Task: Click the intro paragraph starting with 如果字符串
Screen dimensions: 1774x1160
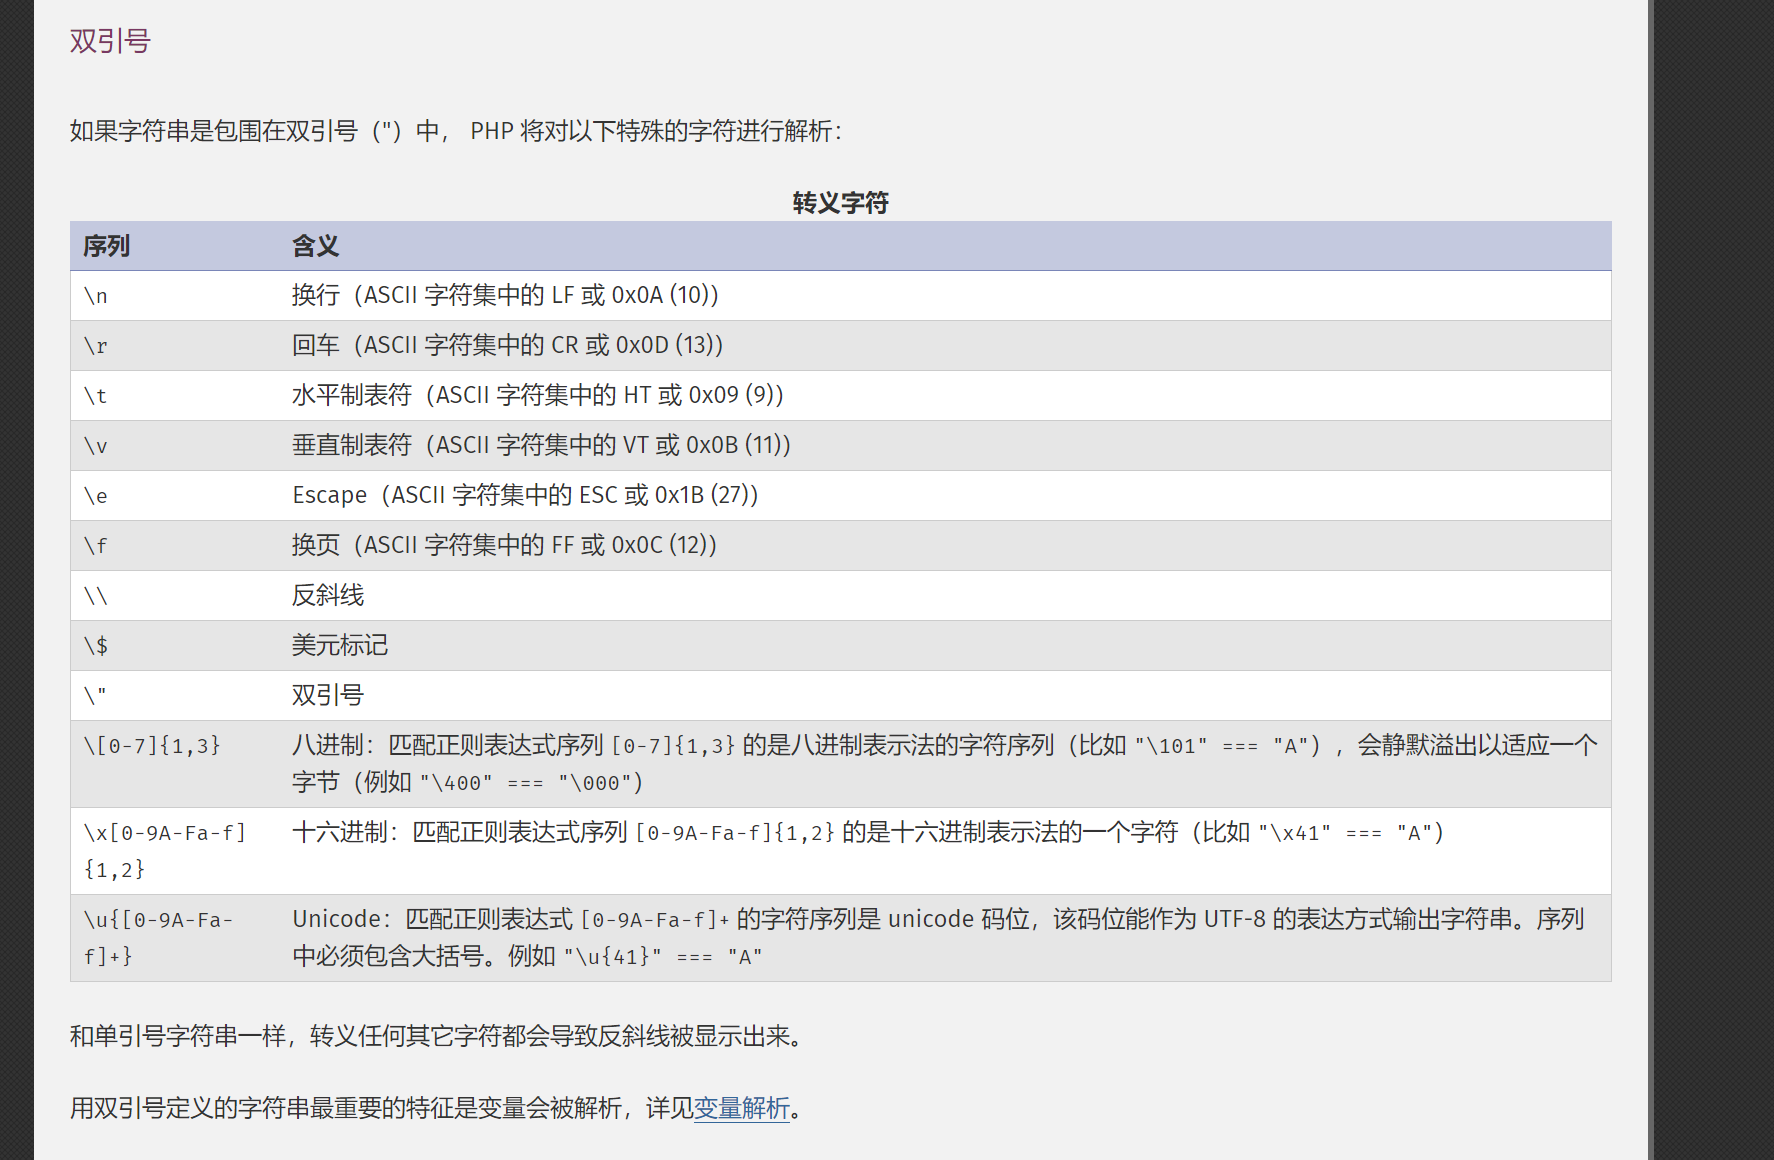Action: (x=455, y=131)
